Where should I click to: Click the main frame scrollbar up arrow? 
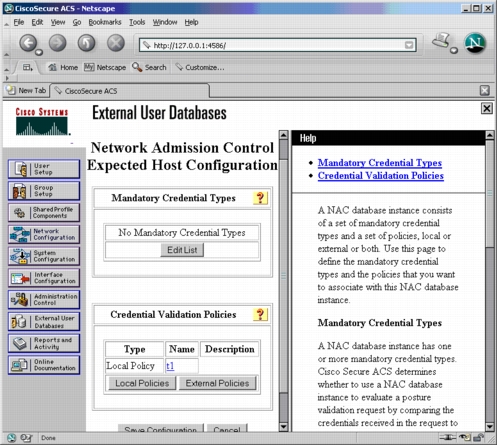pyautogui.click(x=283, y=135)
